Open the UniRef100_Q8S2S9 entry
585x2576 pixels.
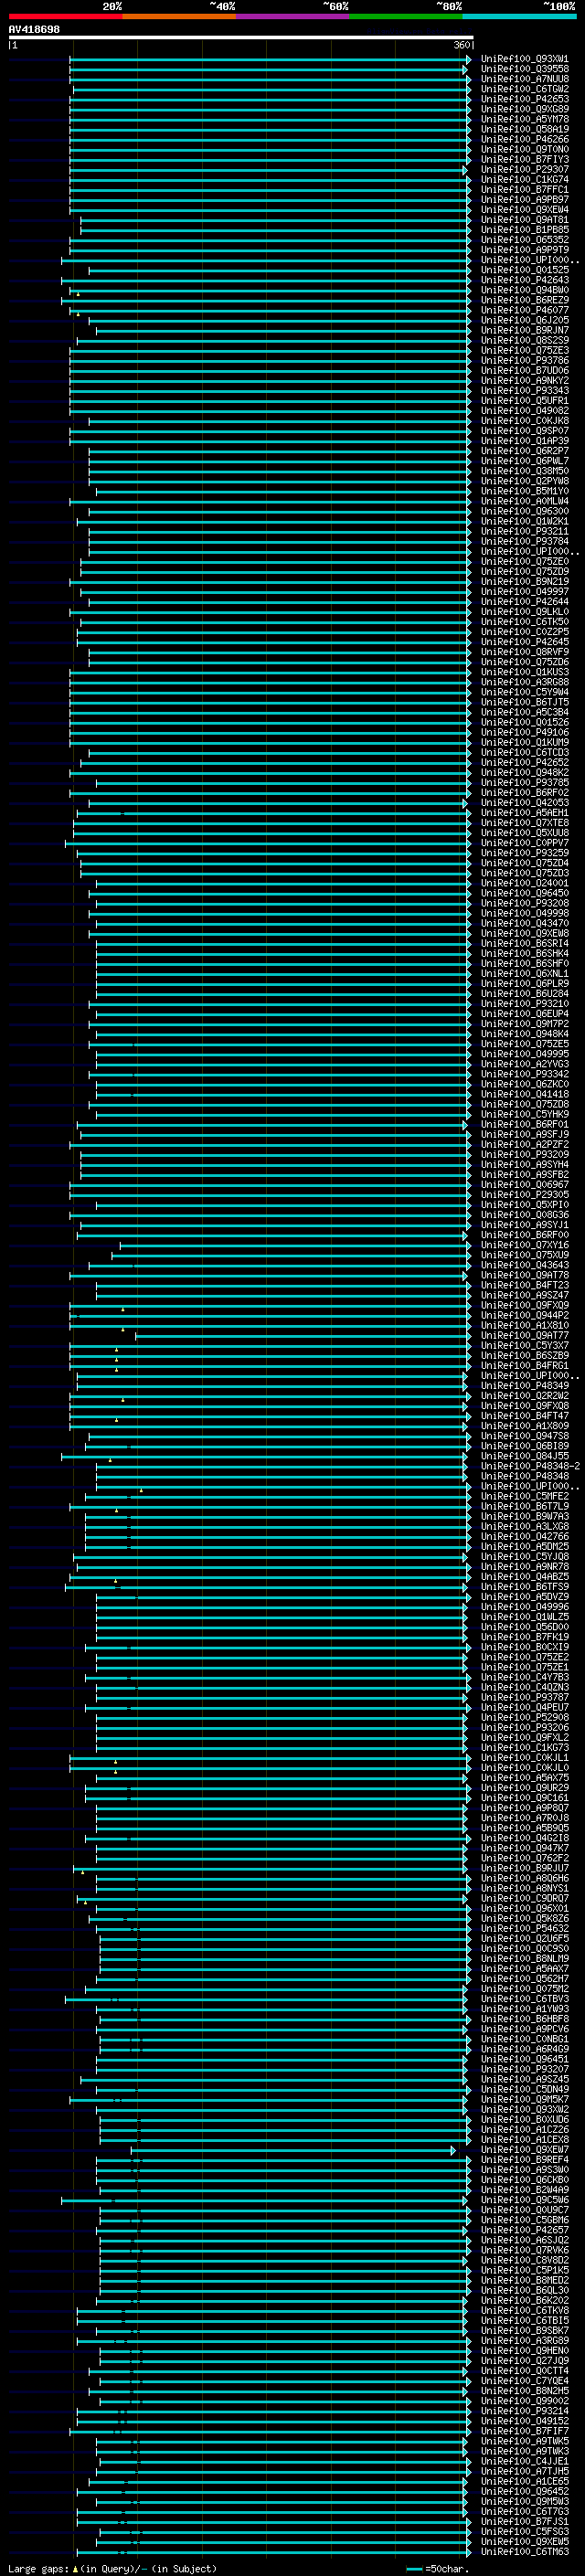coord(525,340)
